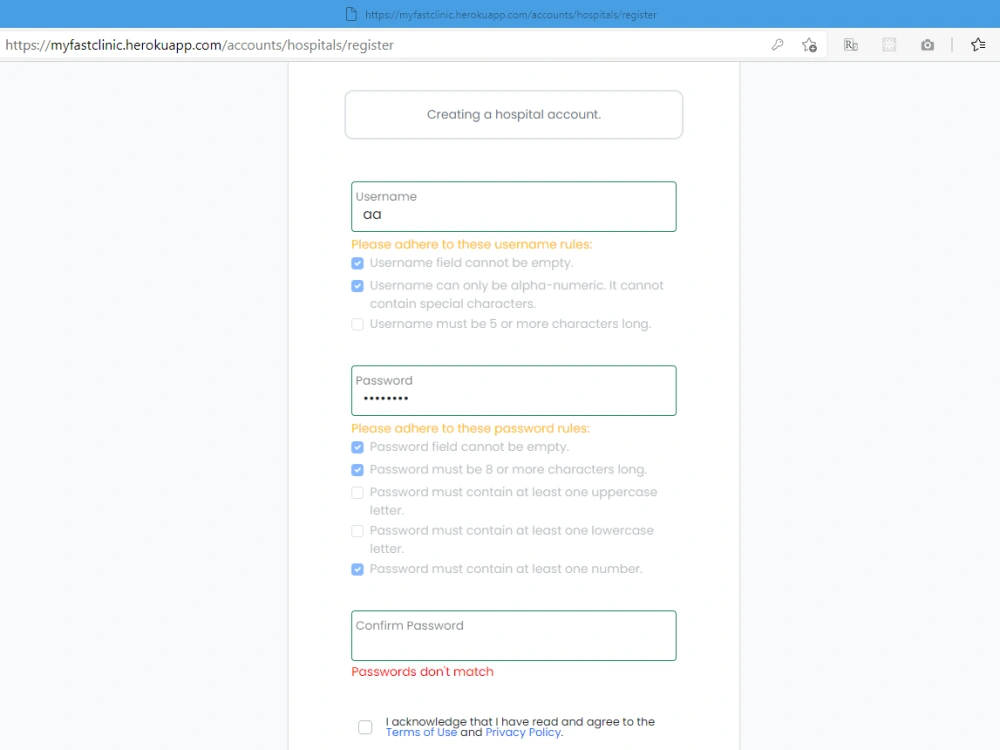Click the grid extension icon in toolbar
Image resolution: width=1000 pixels, height=750 pixels.
click(889, 45)
